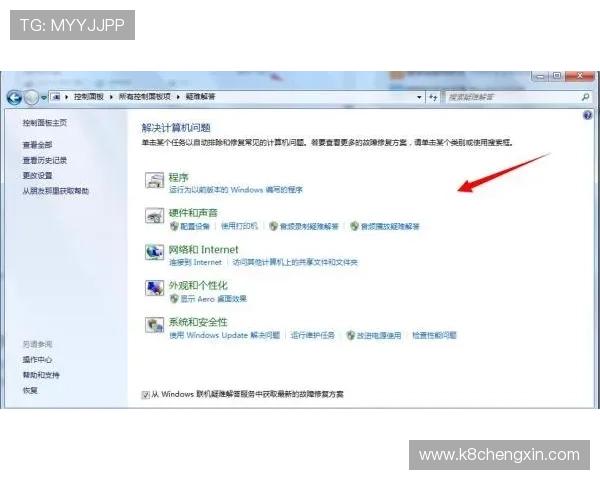
Task: Click shield icon beside 音频录制疑难解答
Action: [273, 226]
